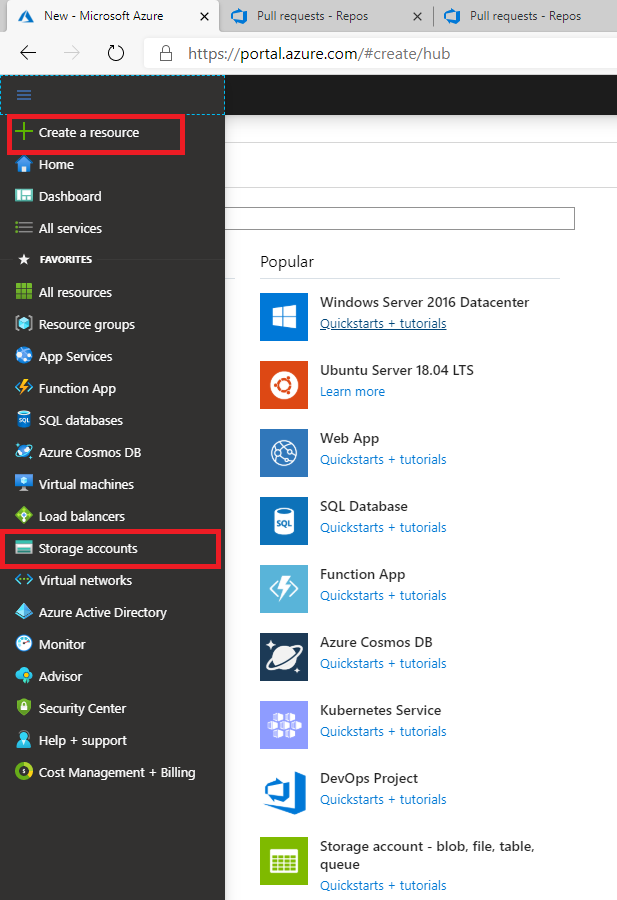Click the Azure Cosmos DB sidebar icon
Screen dimensions: 617x900
[24, 452]
